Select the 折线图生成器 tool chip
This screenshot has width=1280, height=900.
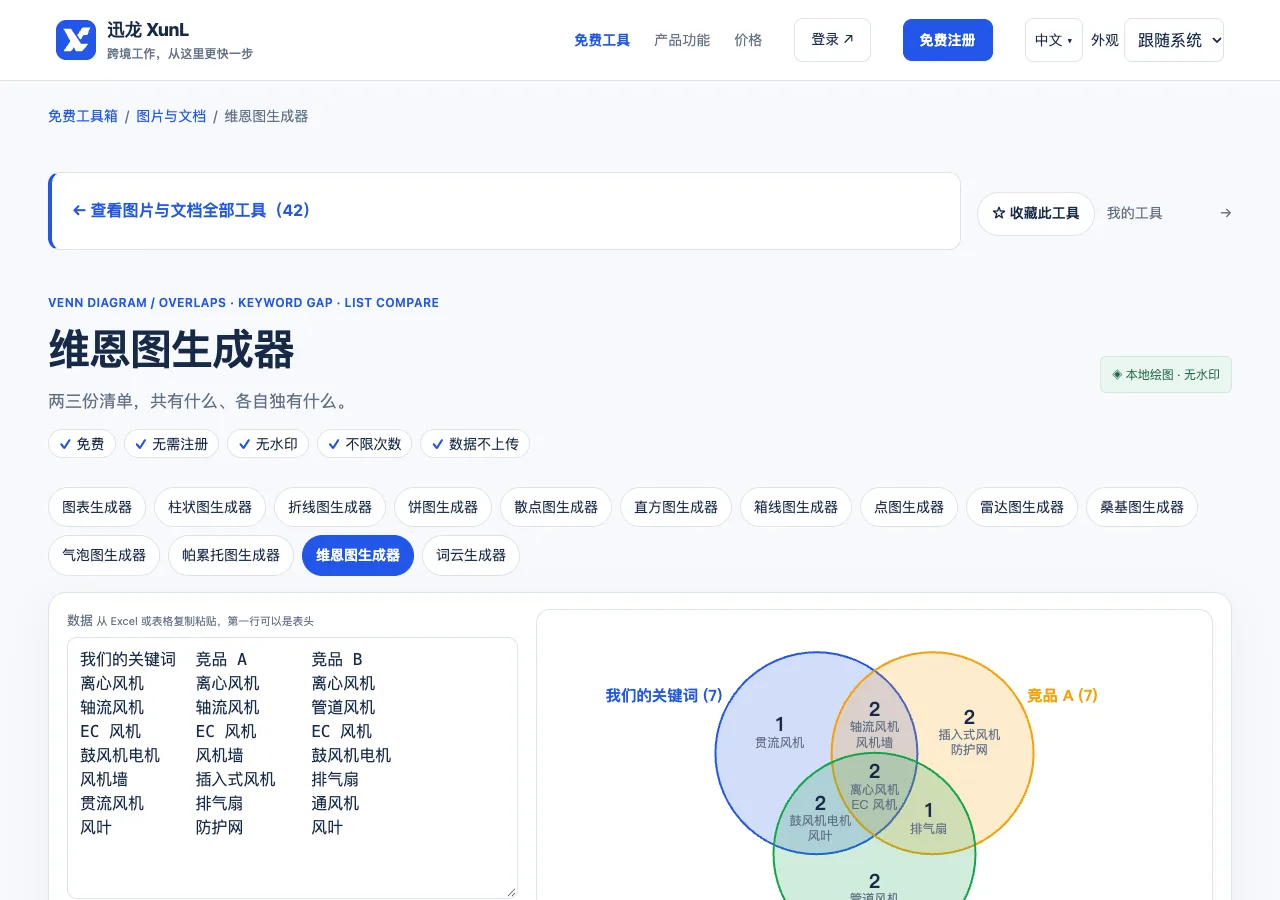330,507
